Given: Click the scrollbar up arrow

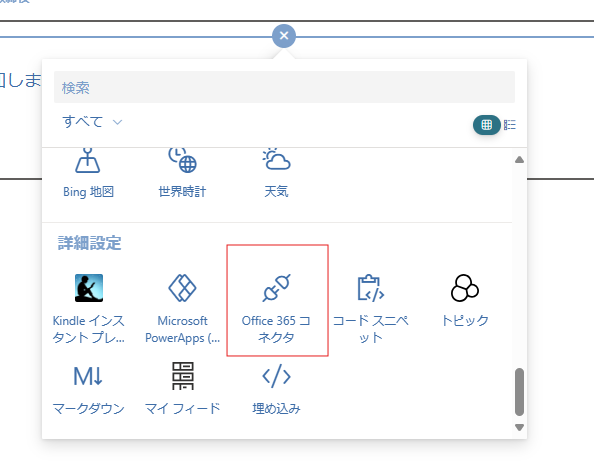Looking at the screenshot, I should point(519,160).
